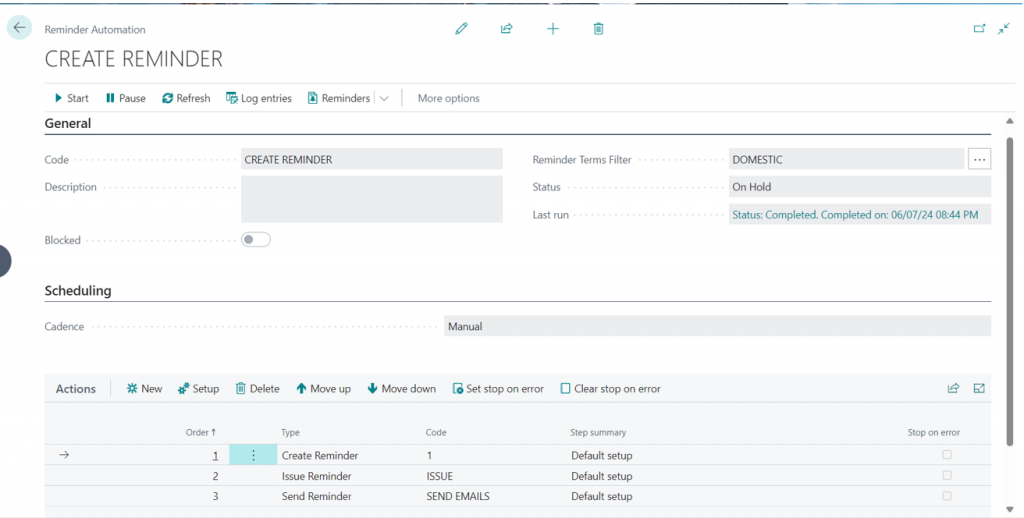Click the trash delete icon in header
Viewport: 1024px width, 518px height.
coord(598,29)
